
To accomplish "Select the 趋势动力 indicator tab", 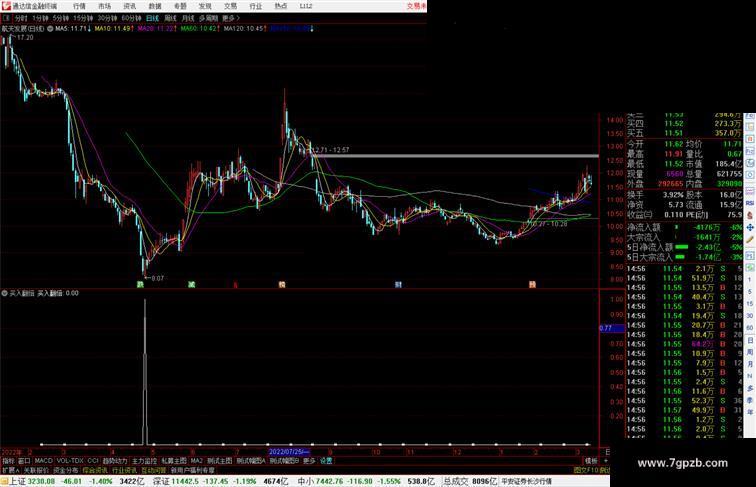I will (115, 461).
